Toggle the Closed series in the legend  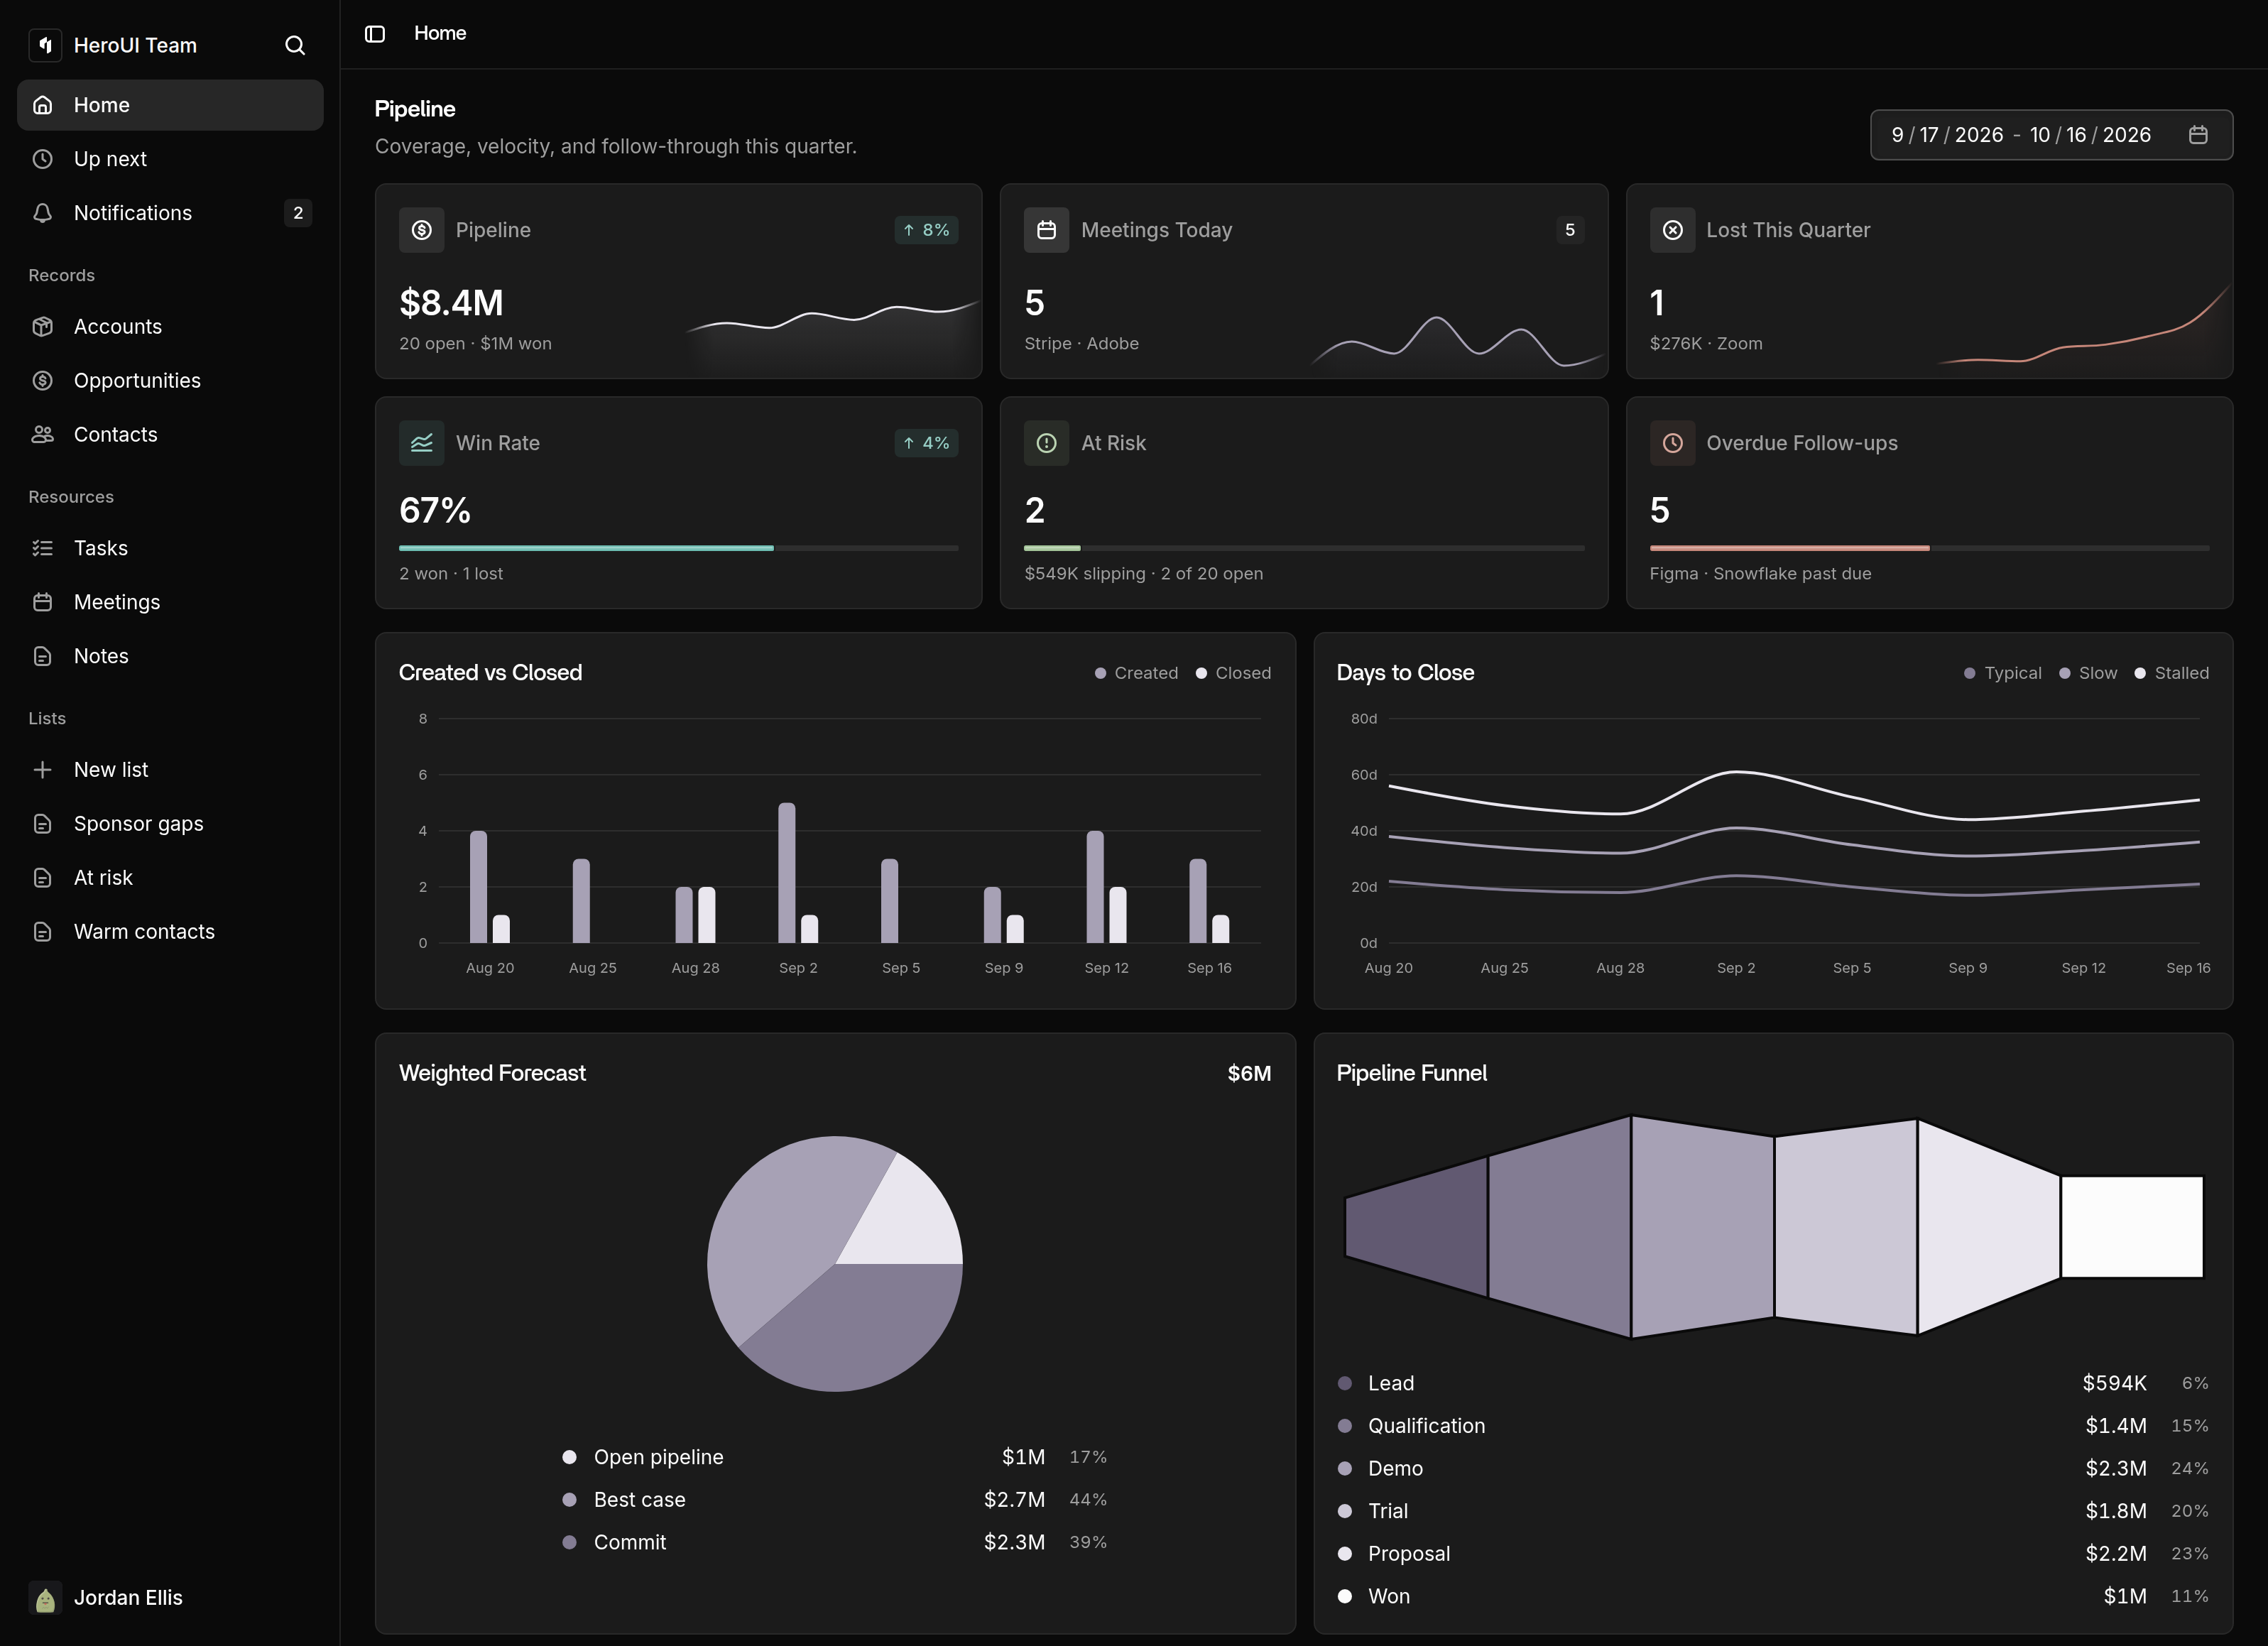coord(1233,673)
